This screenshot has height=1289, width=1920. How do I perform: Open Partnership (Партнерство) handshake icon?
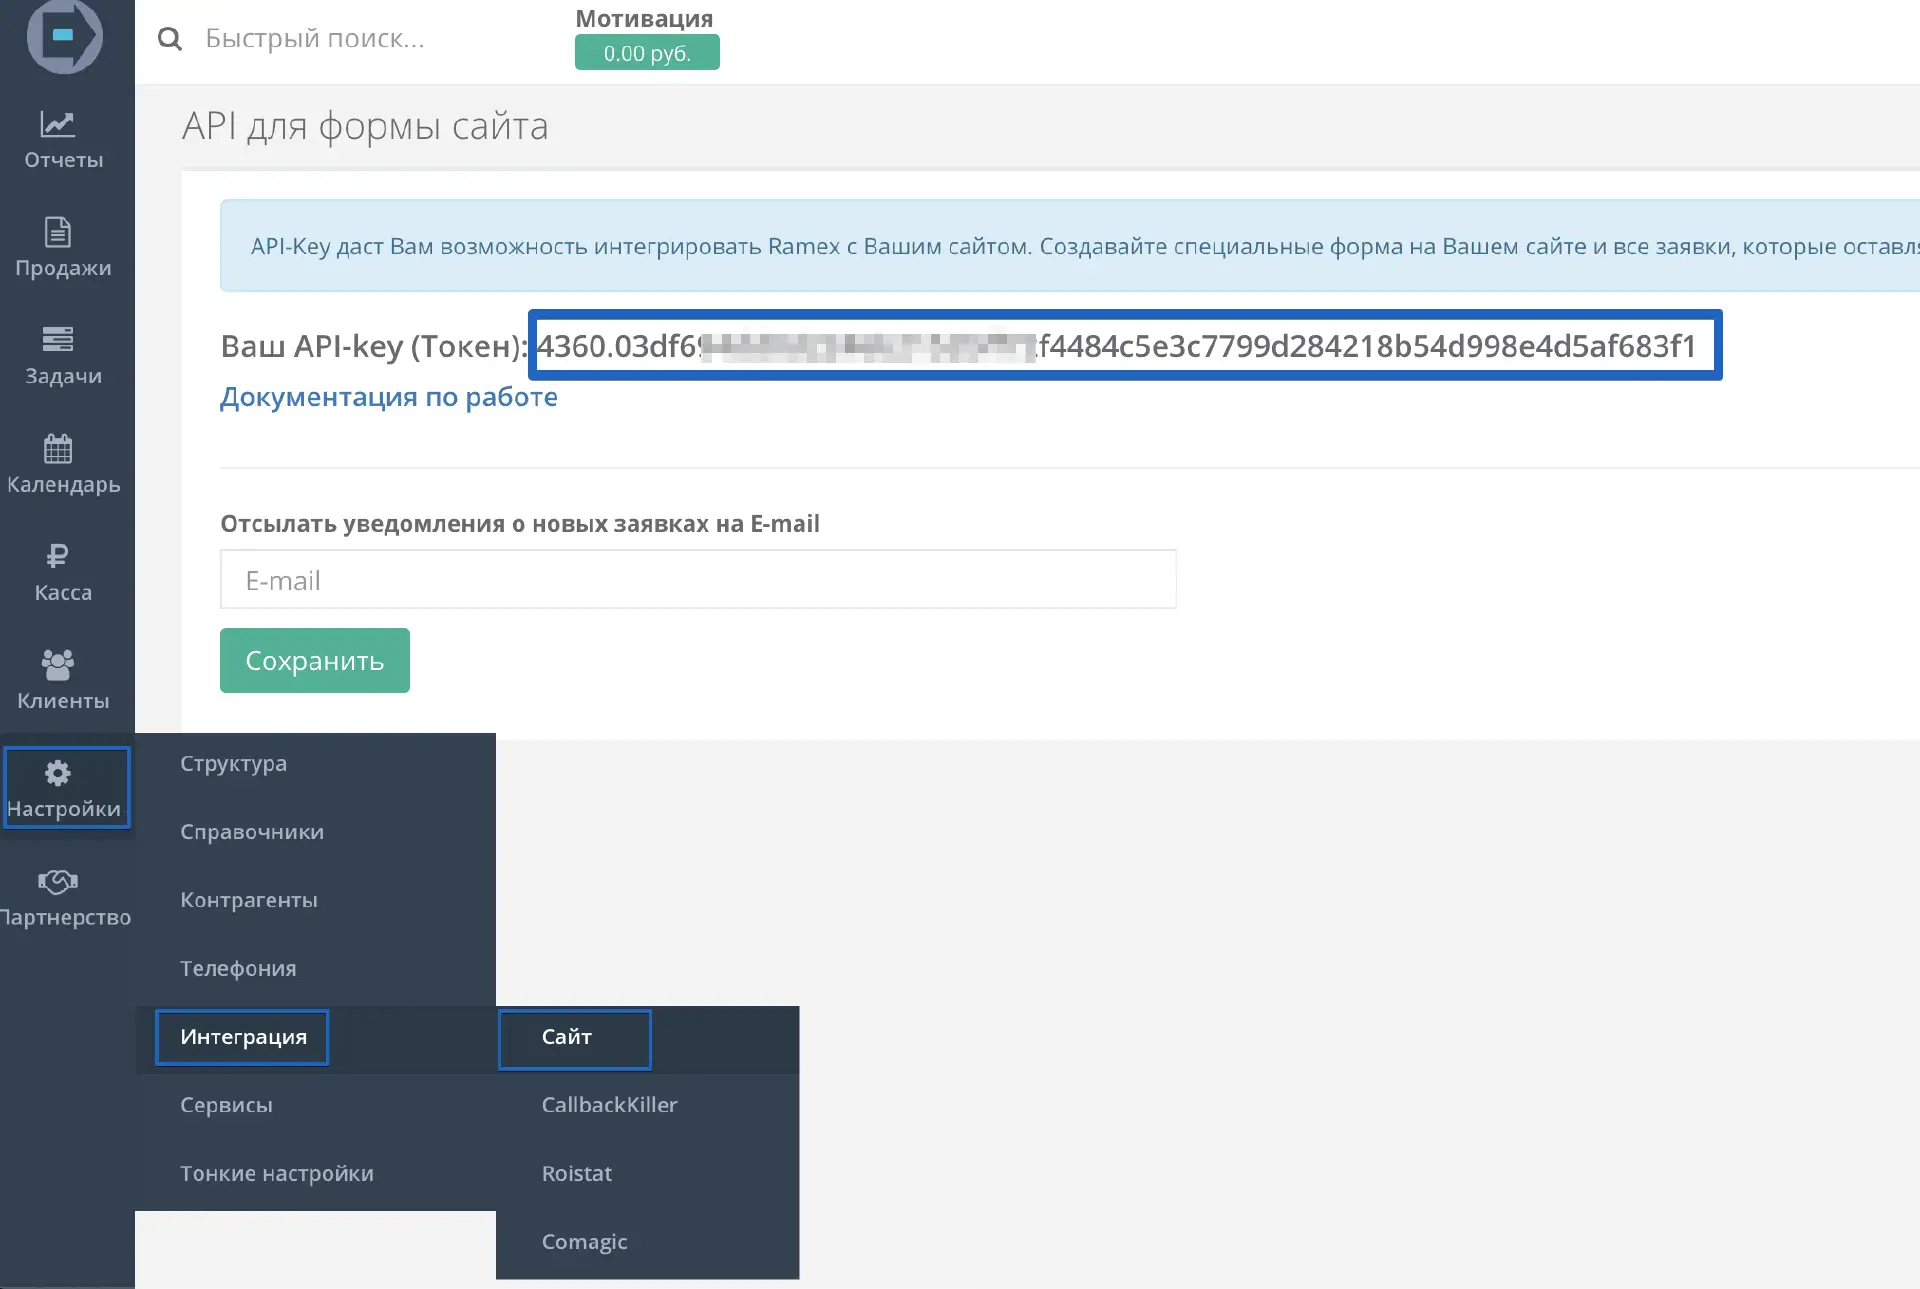point(58,882)
